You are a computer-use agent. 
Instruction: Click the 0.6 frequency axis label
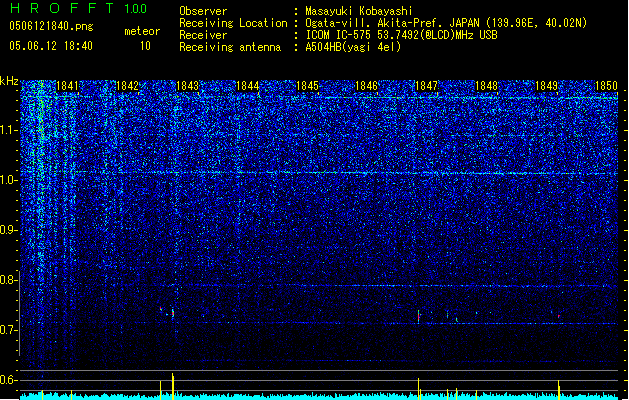click(9, 380)
